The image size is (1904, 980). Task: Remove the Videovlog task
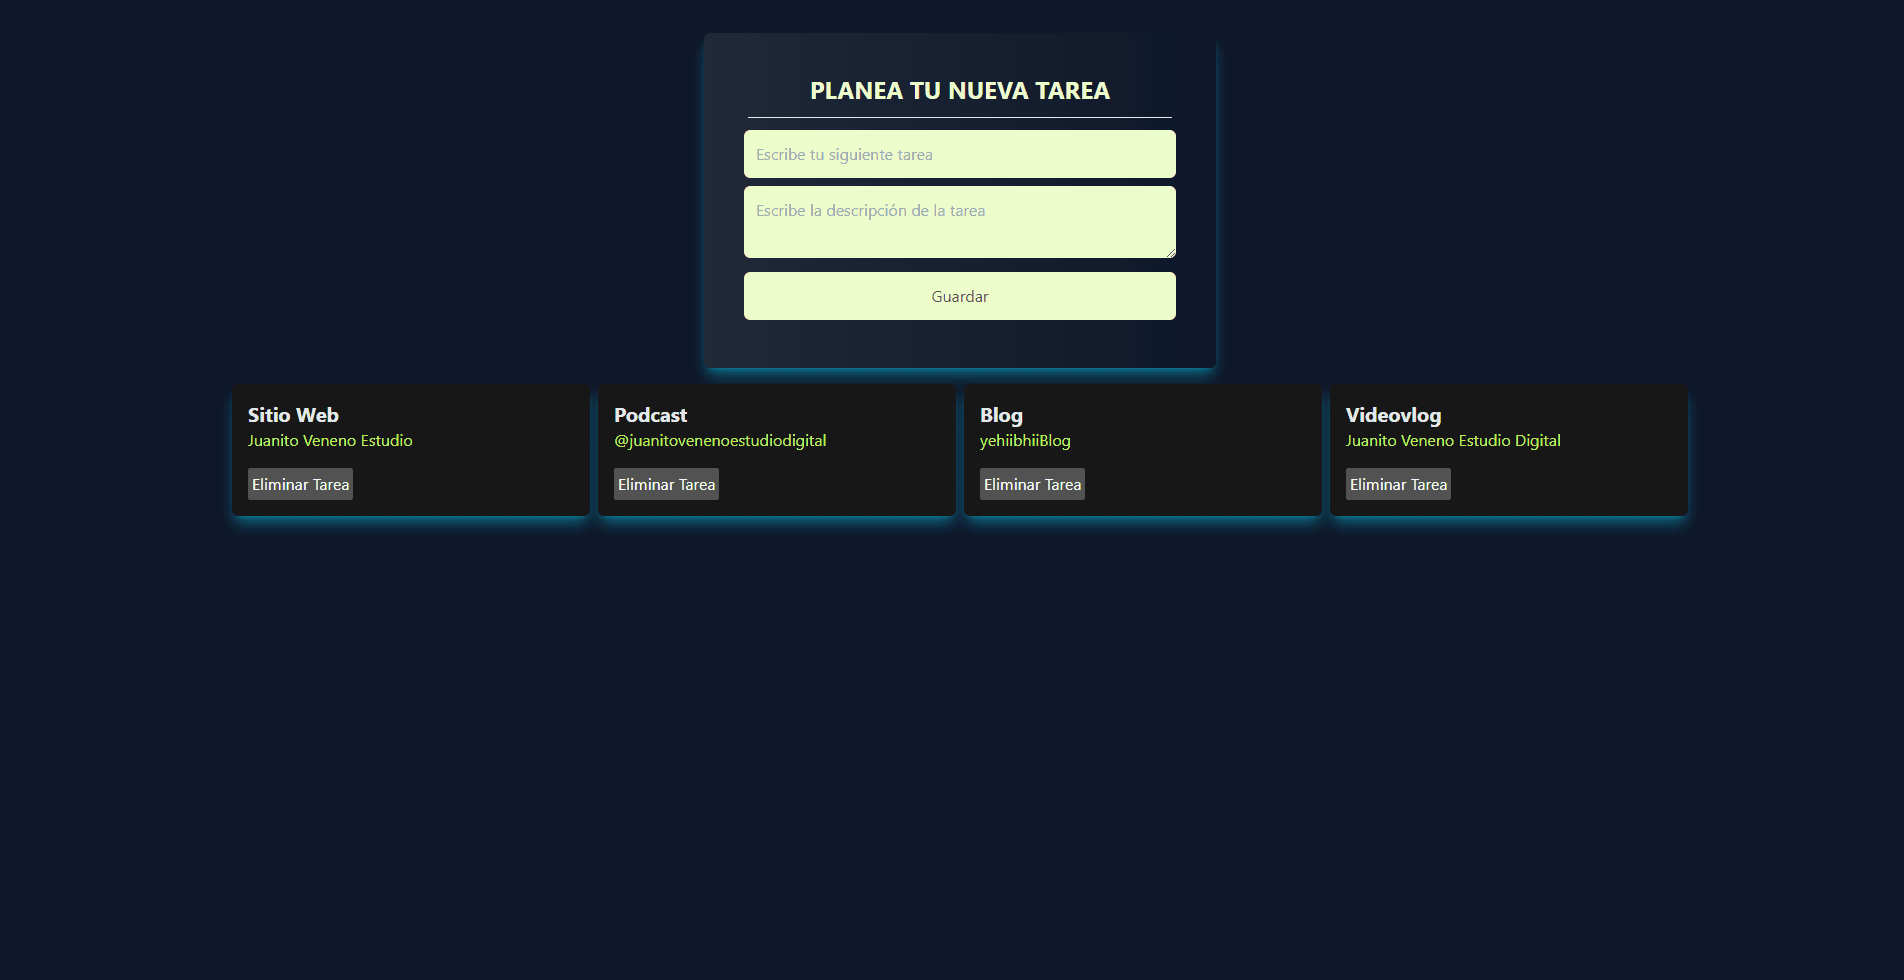1398,484
